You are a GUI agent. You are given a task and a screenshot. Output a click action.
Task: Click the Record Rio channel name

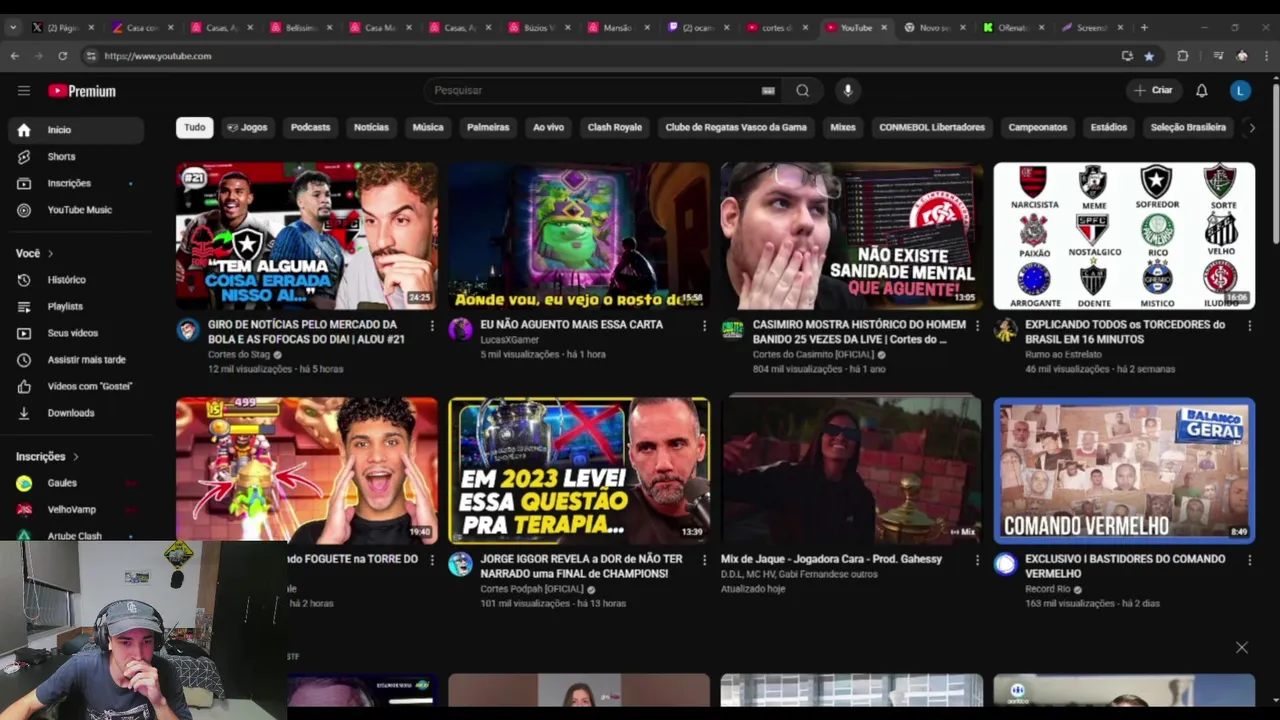coord(1048,589)
